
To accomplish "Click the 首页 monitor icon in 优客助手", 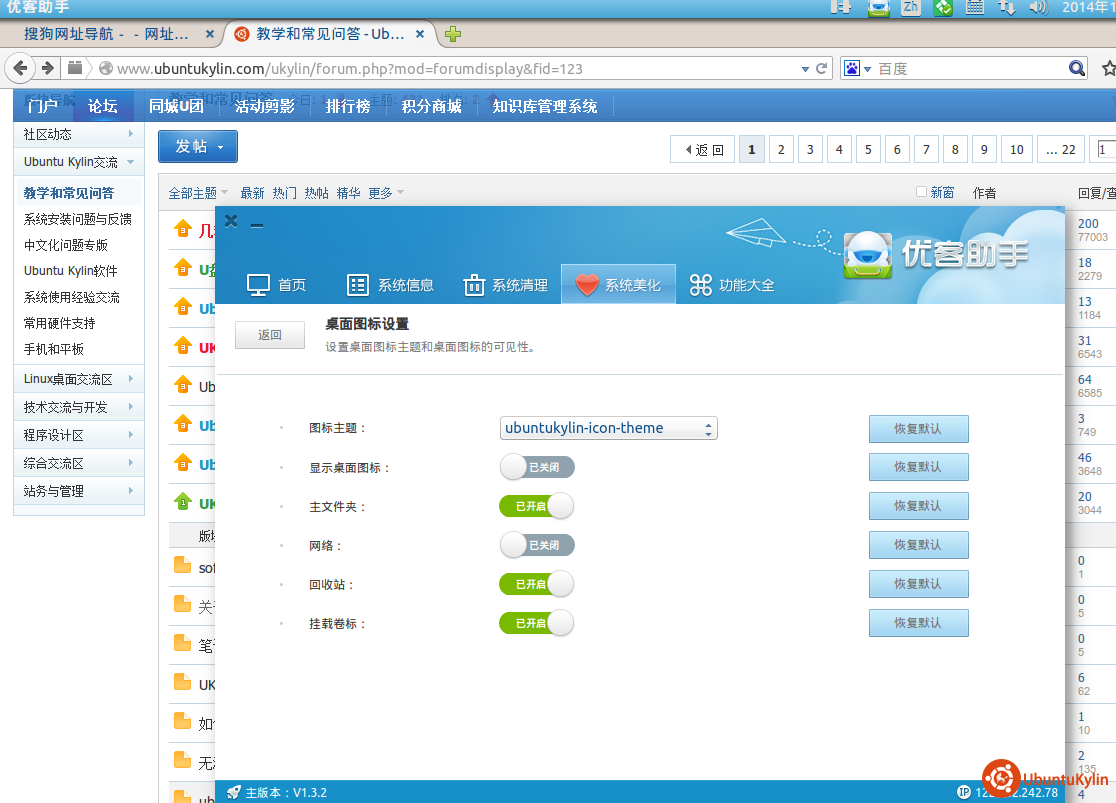I will 259,285.
